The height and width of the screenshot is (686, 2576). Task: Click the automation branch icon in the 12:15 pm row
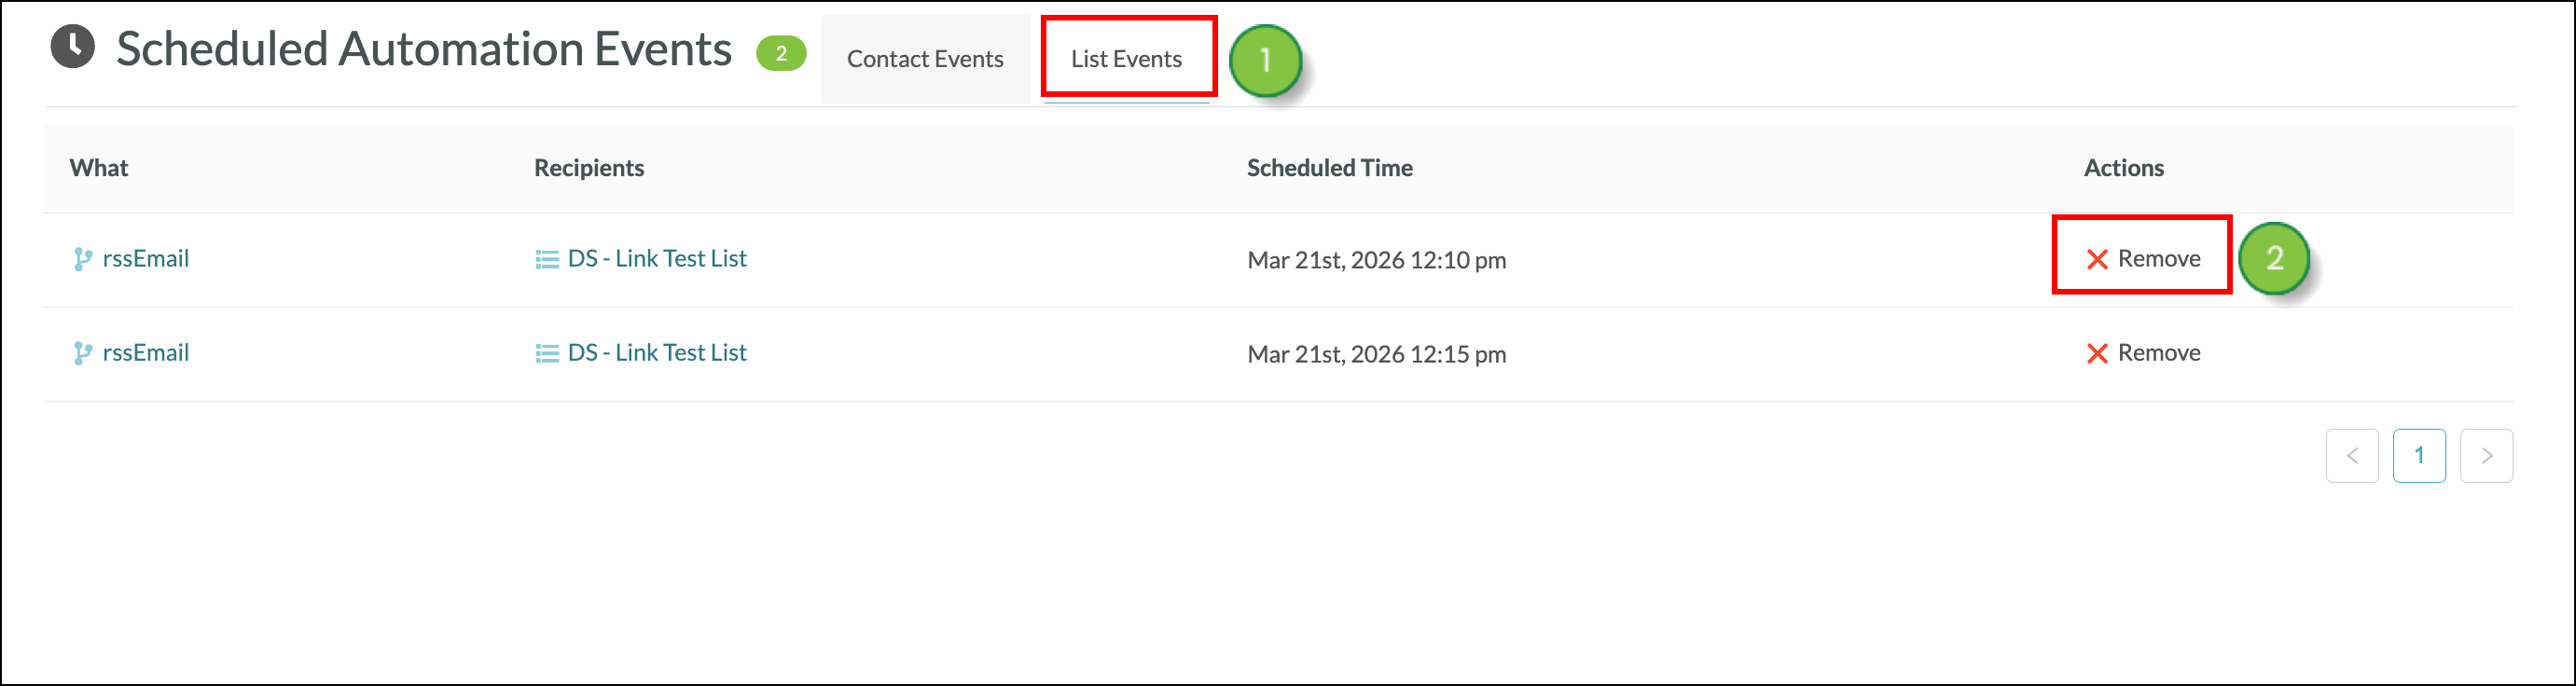83,354
